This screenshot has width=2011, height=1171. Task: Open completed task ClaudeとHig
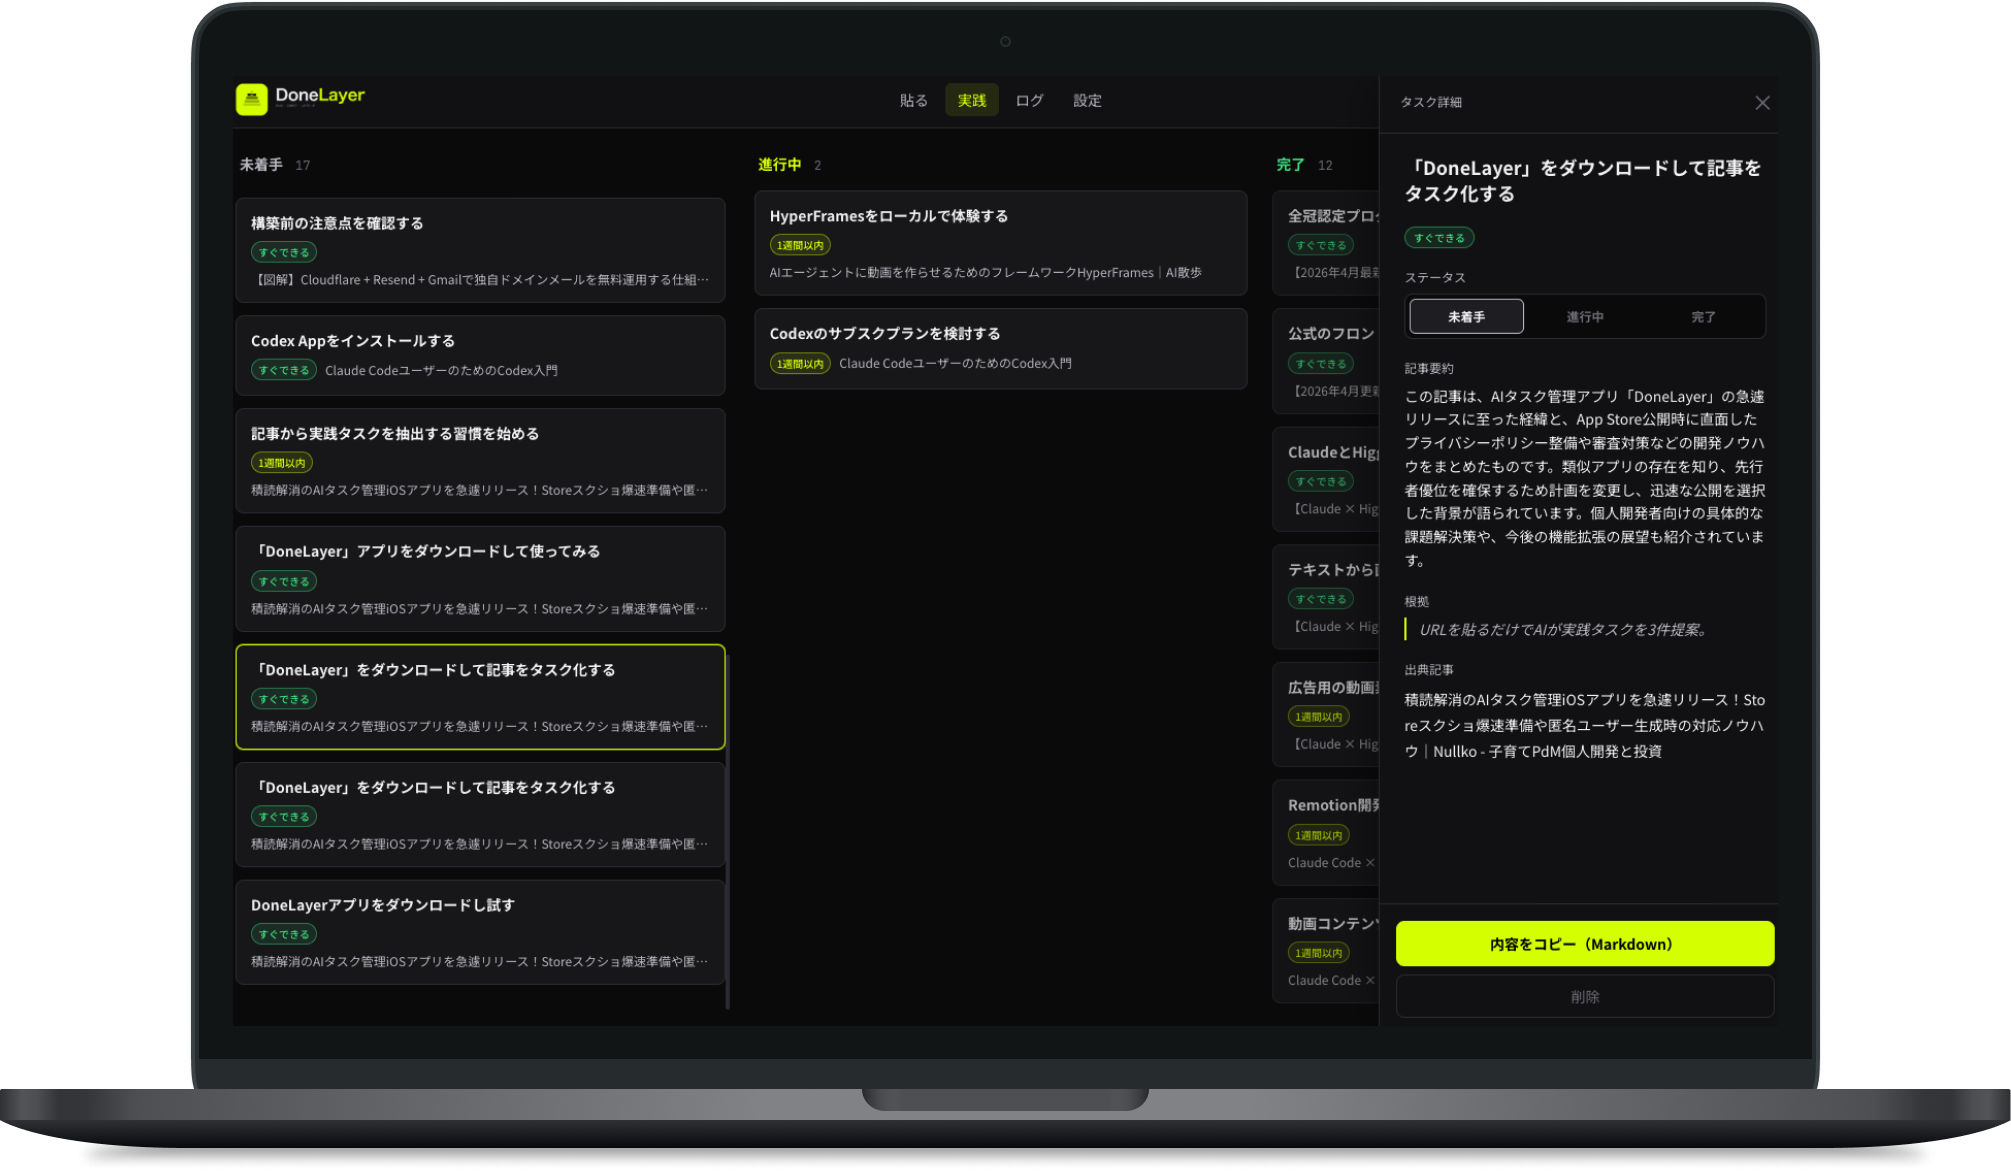pos(1327,479)
